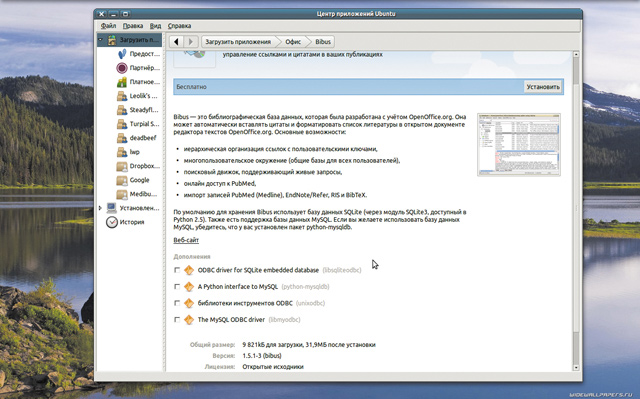Click version text 1.5.1-3 (bibus)

coord(262,356)
